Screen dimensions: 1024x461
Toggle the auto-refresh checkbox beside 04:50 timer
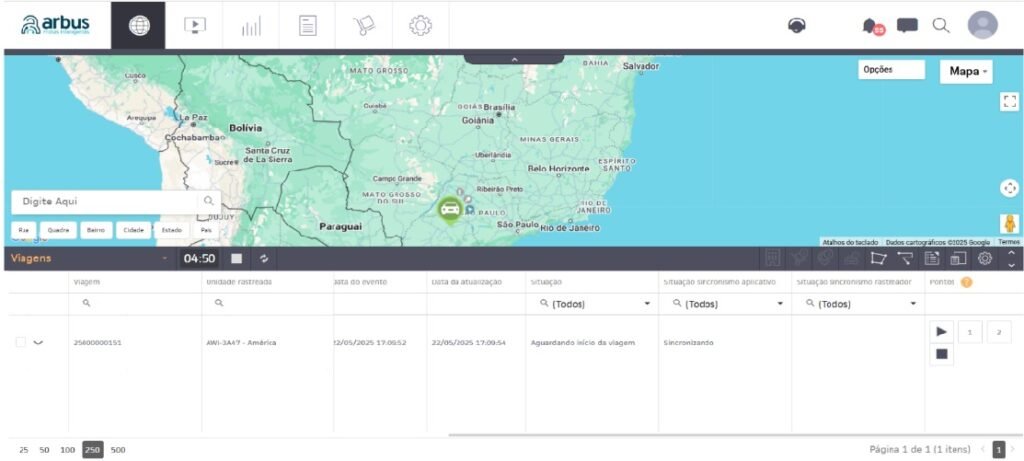[237, 259]
